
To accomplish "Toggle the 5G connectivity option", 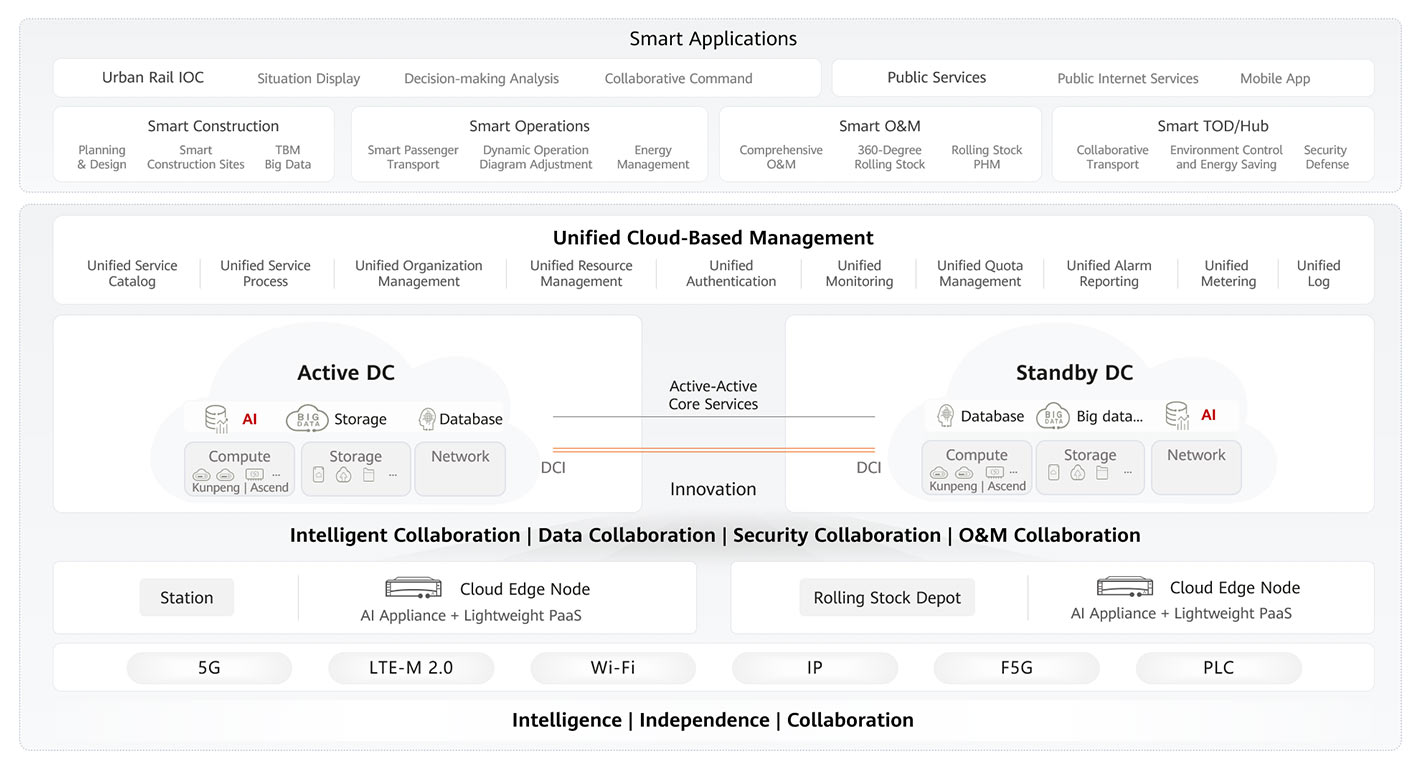I will pyautogui.click(x=209, y=668).
